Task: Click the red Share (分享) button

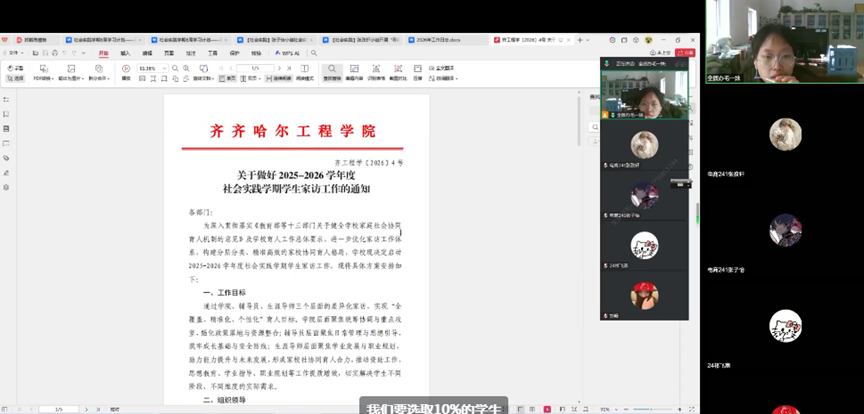Action: point(685,53)
